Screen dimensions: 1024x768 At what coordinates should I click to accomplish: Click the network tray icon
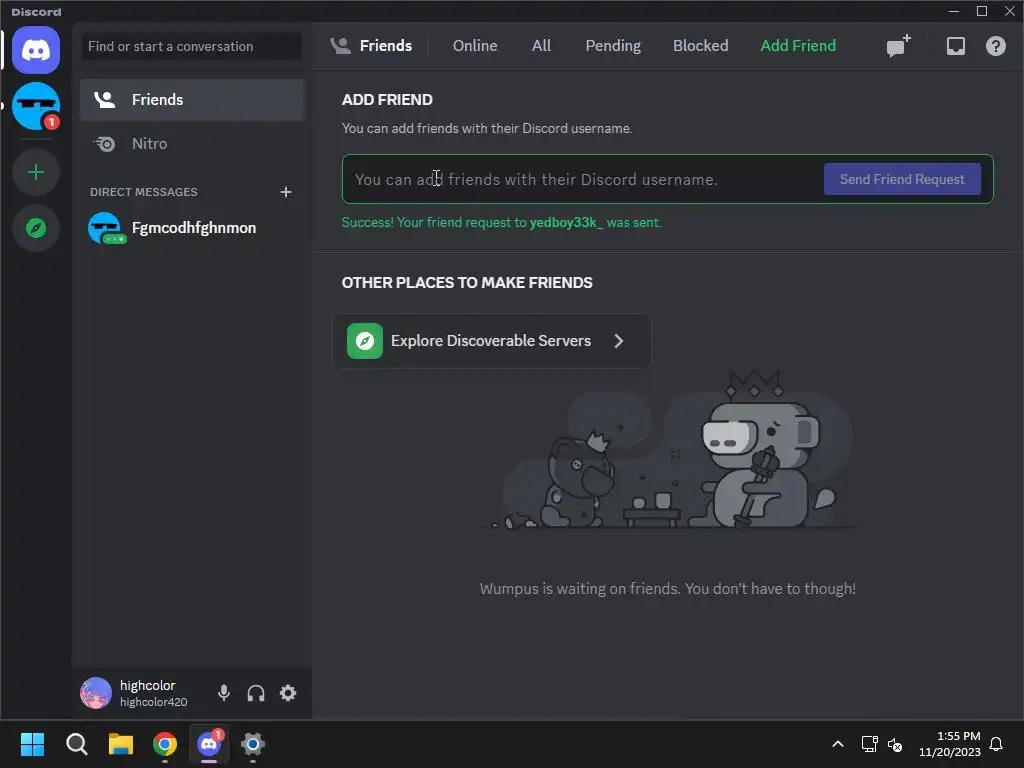tap(869, 744)
